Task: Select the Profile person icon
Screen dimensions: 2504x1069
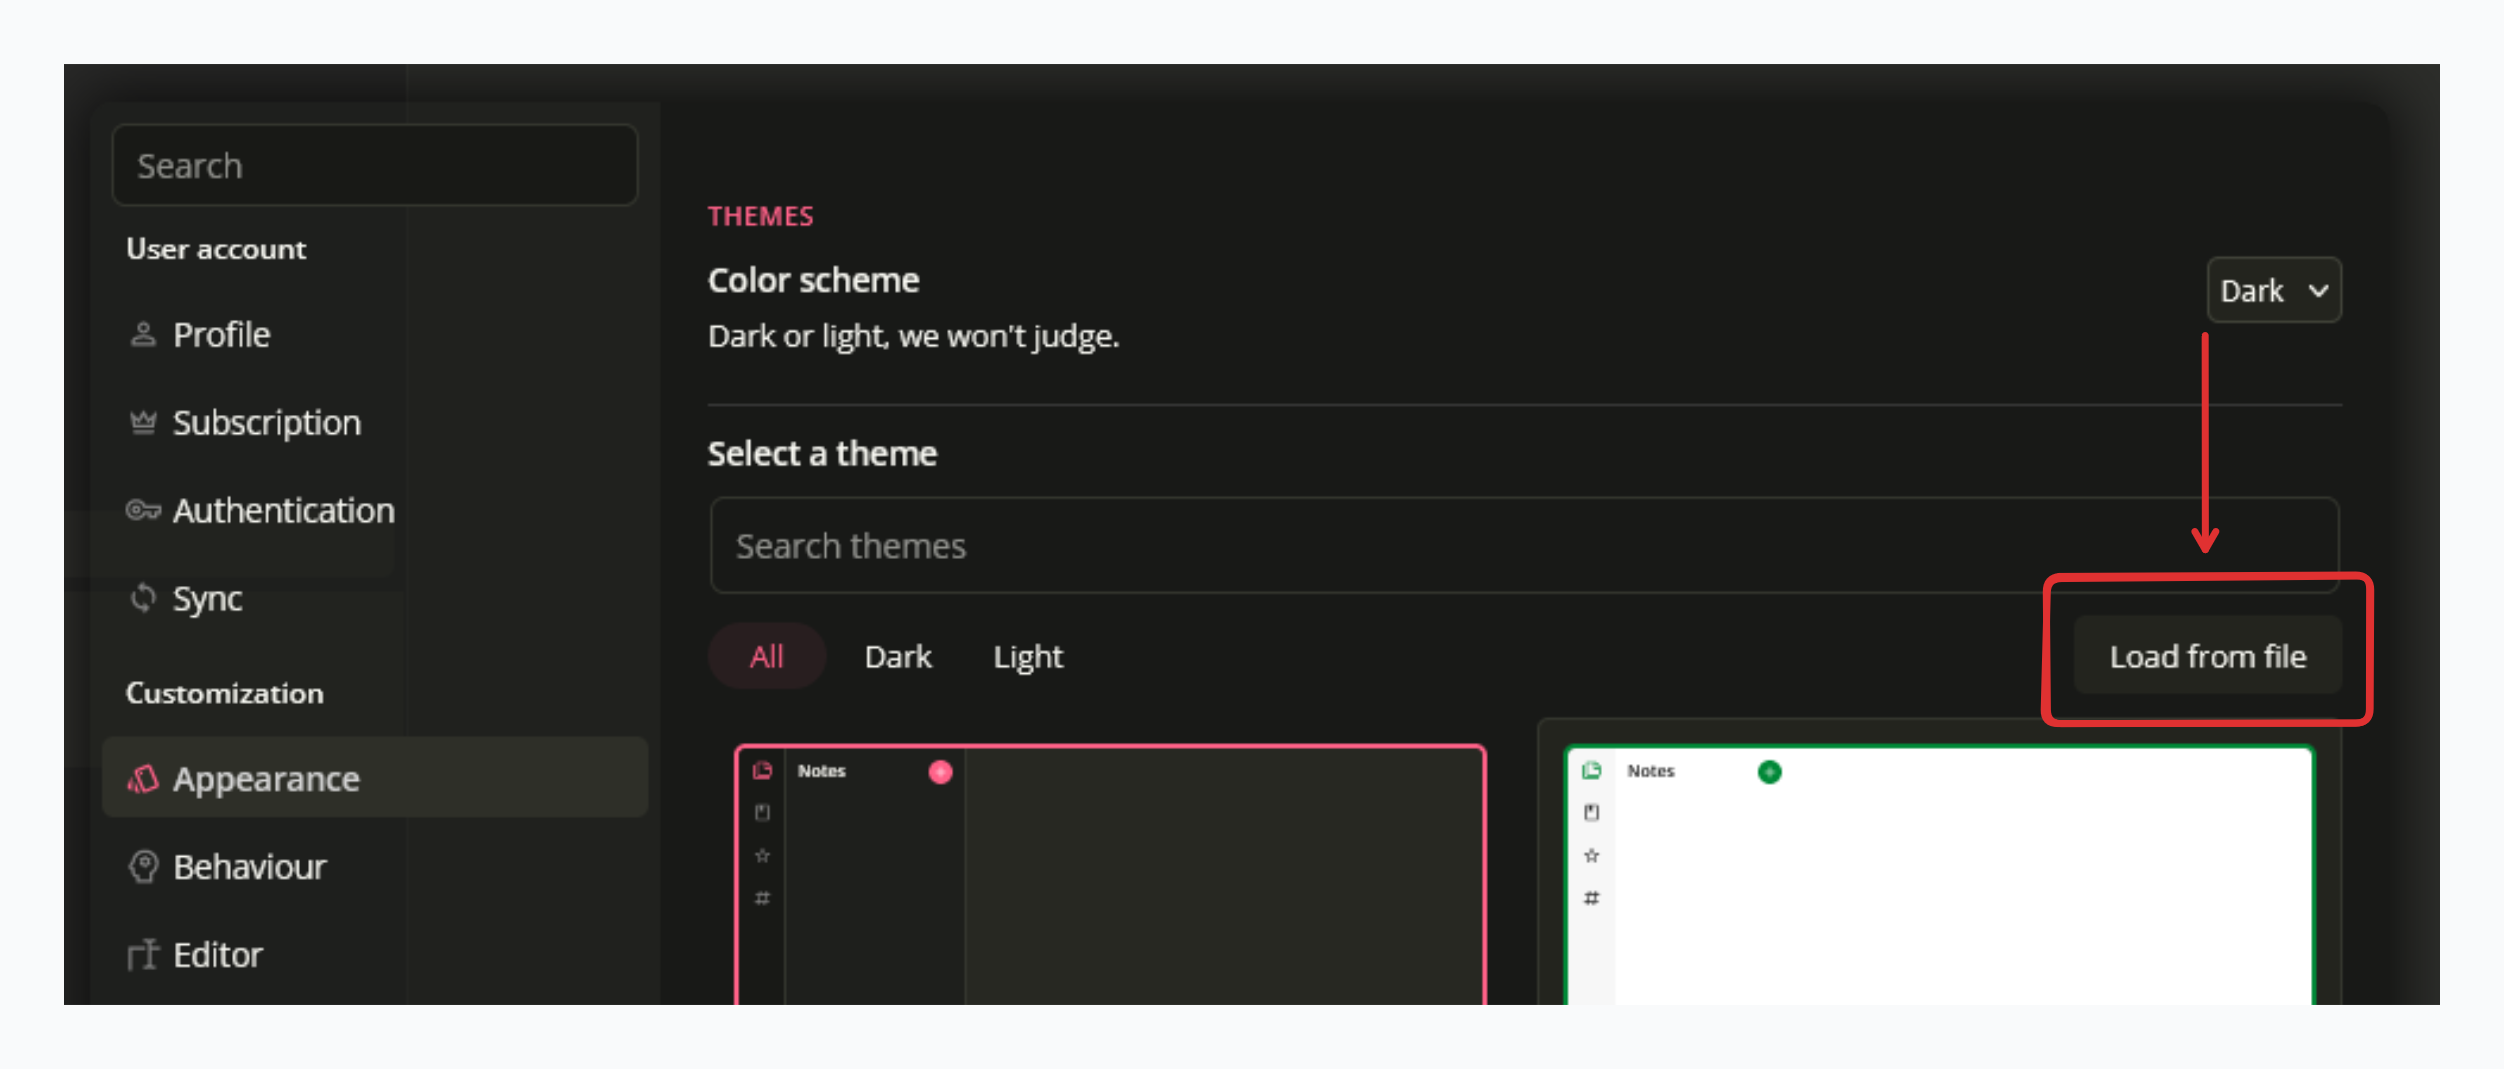Action: point(144,334)
